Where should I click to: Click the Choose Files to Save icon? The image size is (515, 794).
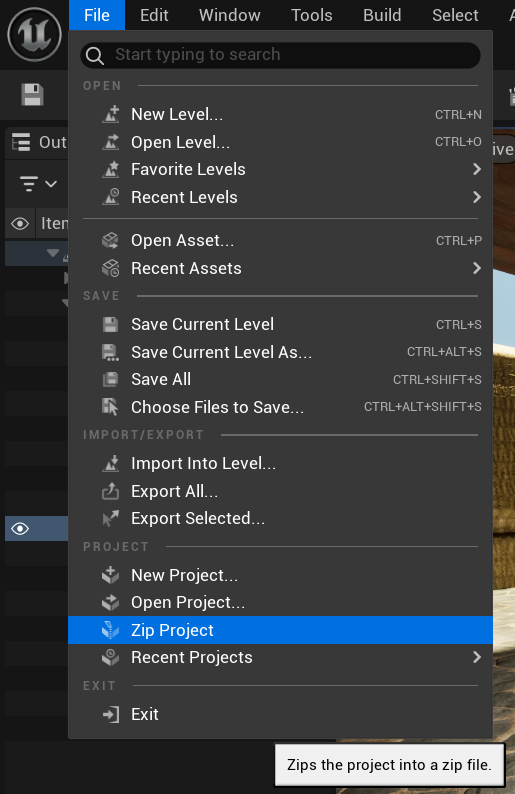110,407
